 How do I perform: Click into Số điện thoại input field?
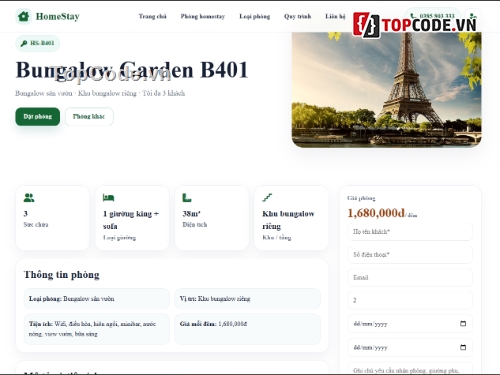[410, 254]
